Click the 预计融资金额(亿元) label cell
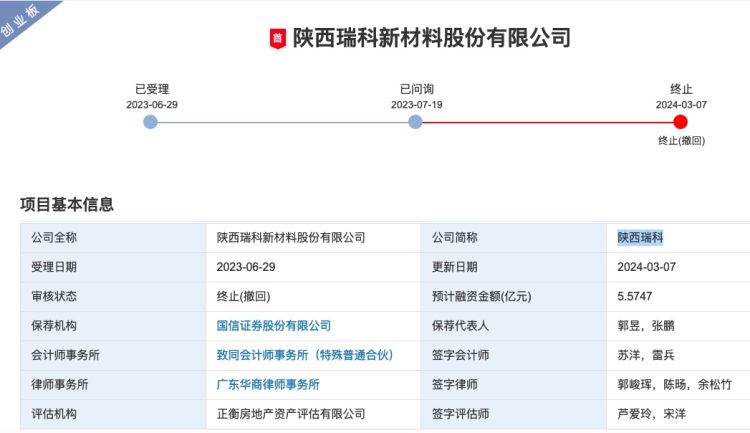This screenshot has width=750, height=433. [x=514, y=297]
